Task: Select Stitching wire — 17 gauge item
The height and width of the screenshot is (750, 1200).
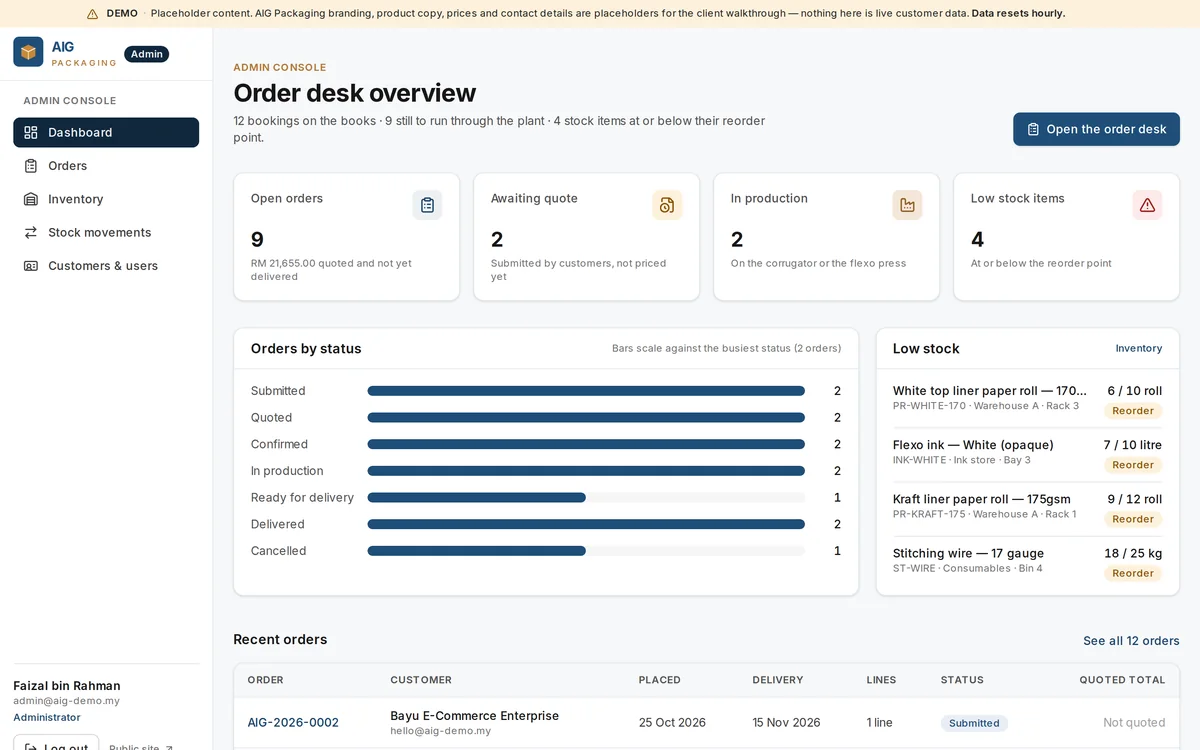Action: pos(1027,563)
